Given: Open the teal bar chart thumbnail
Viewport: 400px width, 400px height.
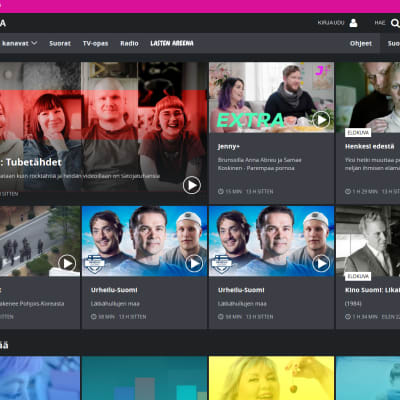Looking at the screenshot, I should 144,378.
